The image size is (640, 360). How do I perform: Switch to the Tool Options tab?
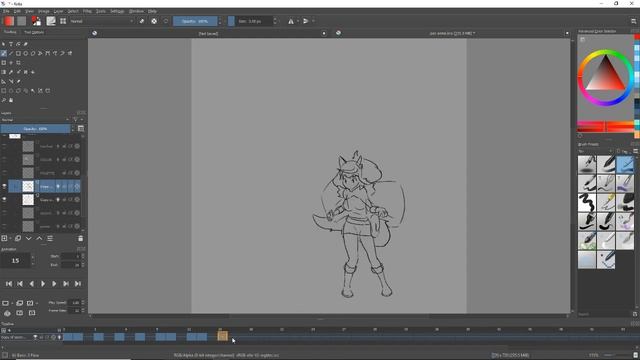point(34,32)
